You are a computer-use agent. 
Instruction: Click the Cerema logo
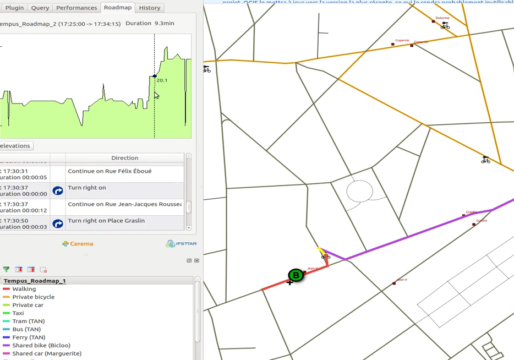[77, 244]
